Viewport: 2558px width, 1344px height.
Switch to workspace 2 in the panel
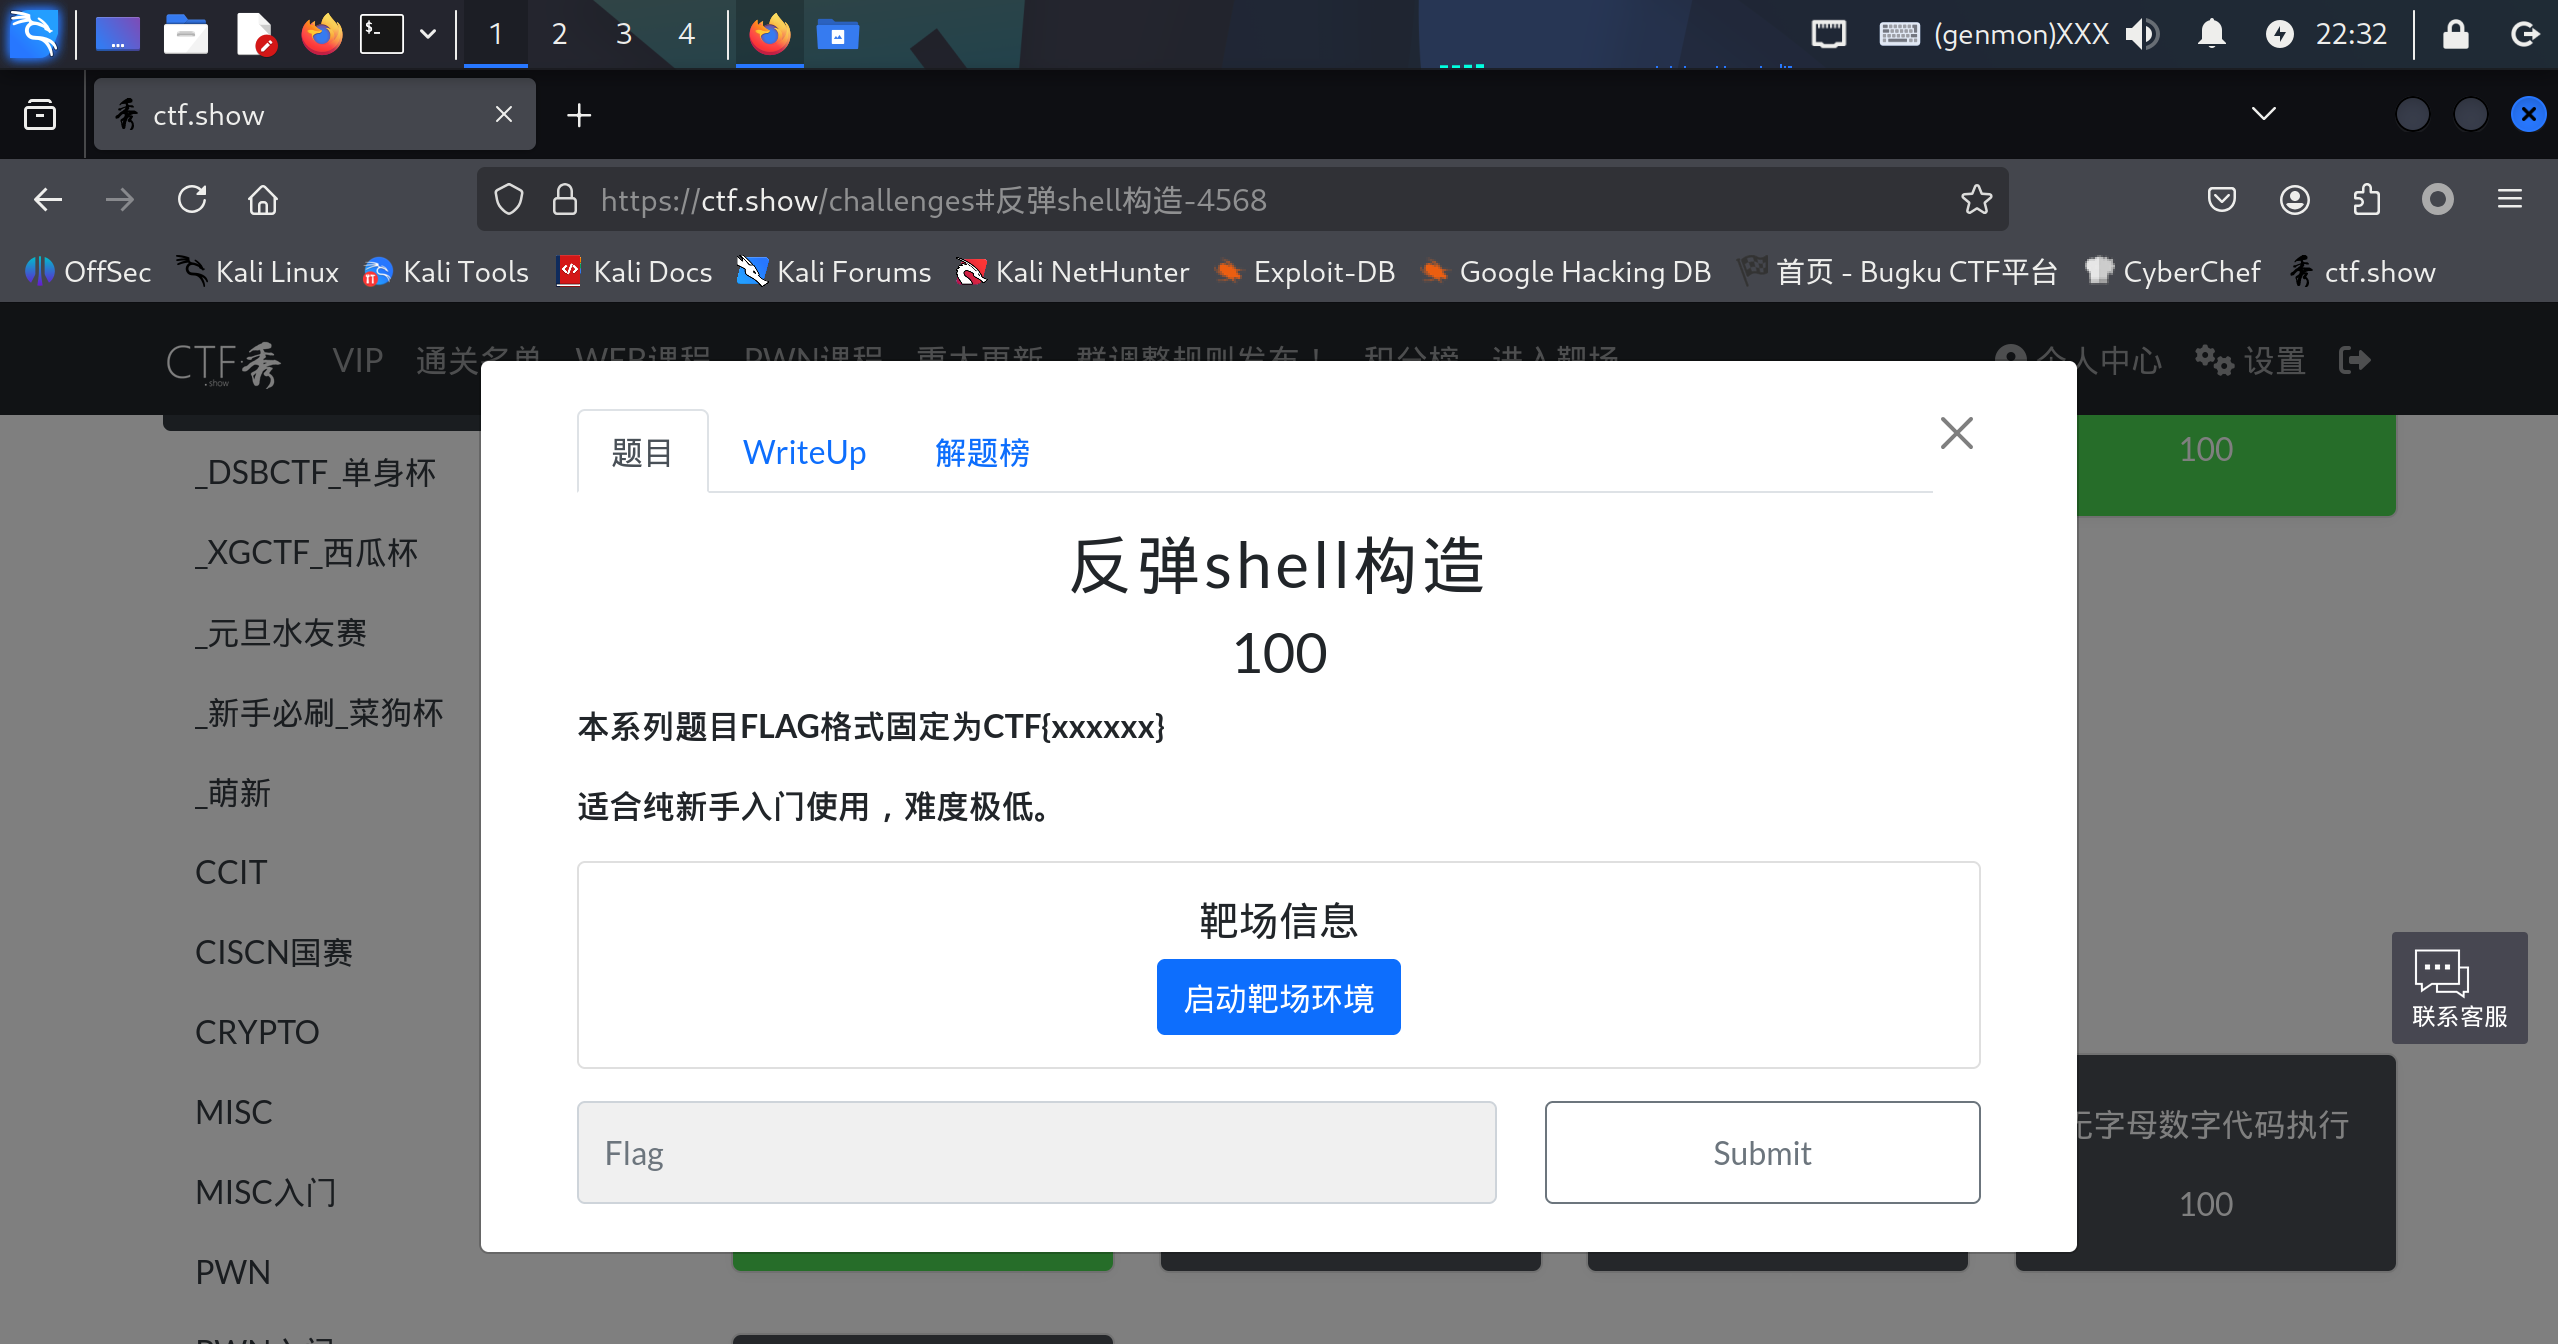tap(559, 34)
